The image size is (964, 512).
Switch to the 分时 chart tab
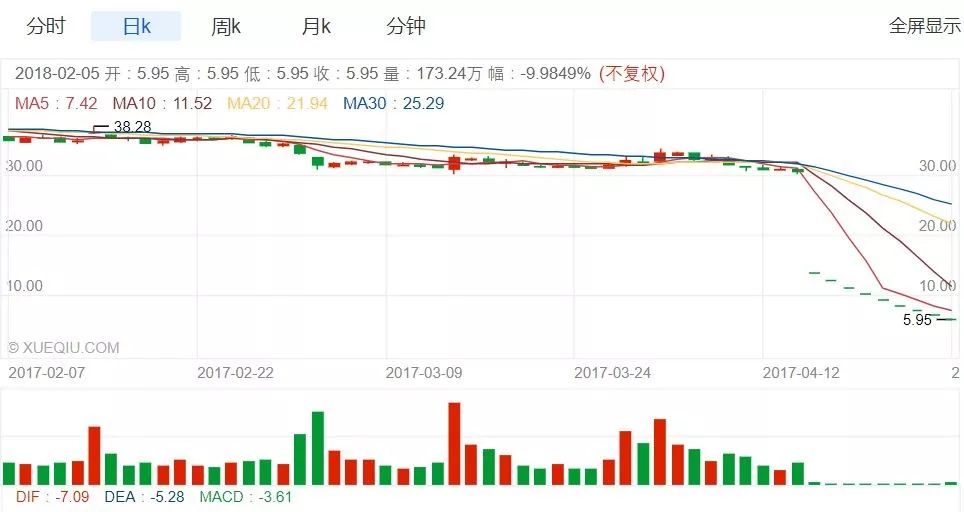(x=45, y=26)
